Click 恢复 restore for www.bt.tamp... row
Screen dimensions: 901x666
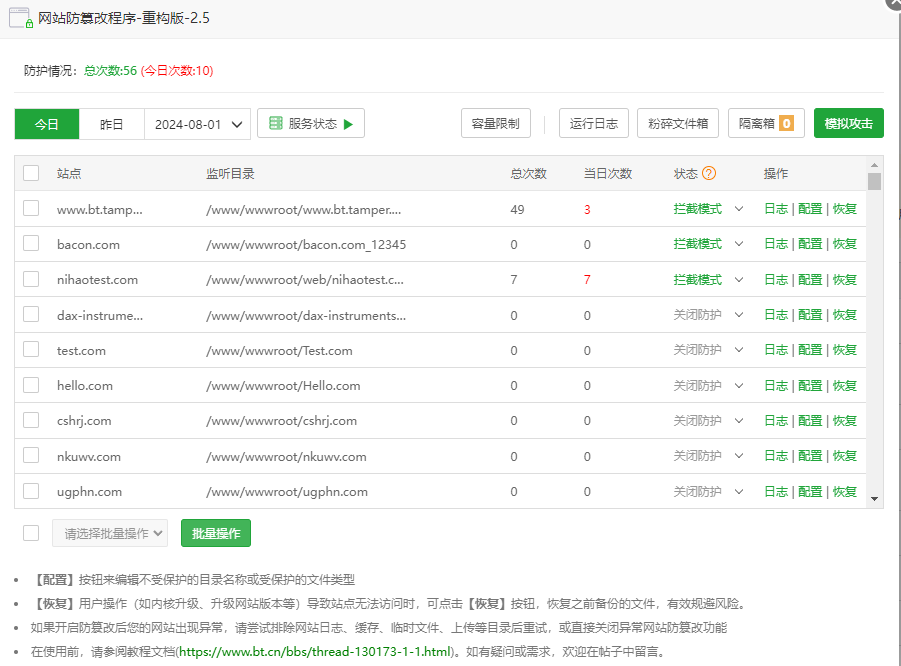845,209
